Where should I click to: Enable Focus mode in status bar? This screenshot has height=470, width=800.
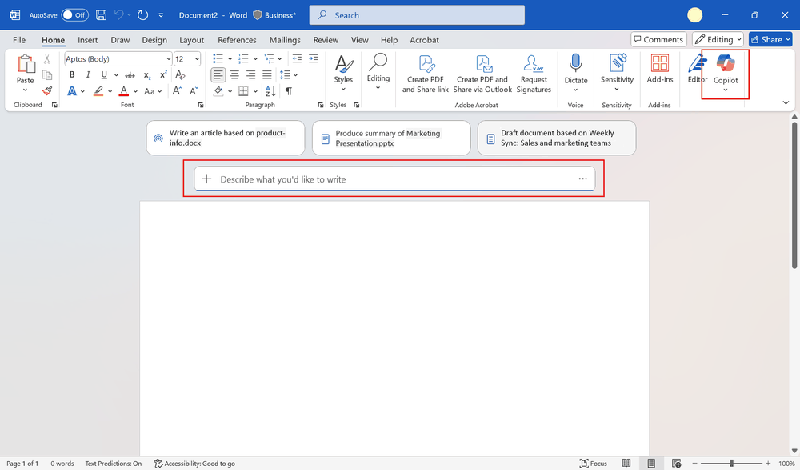click(x=593, y=463)
